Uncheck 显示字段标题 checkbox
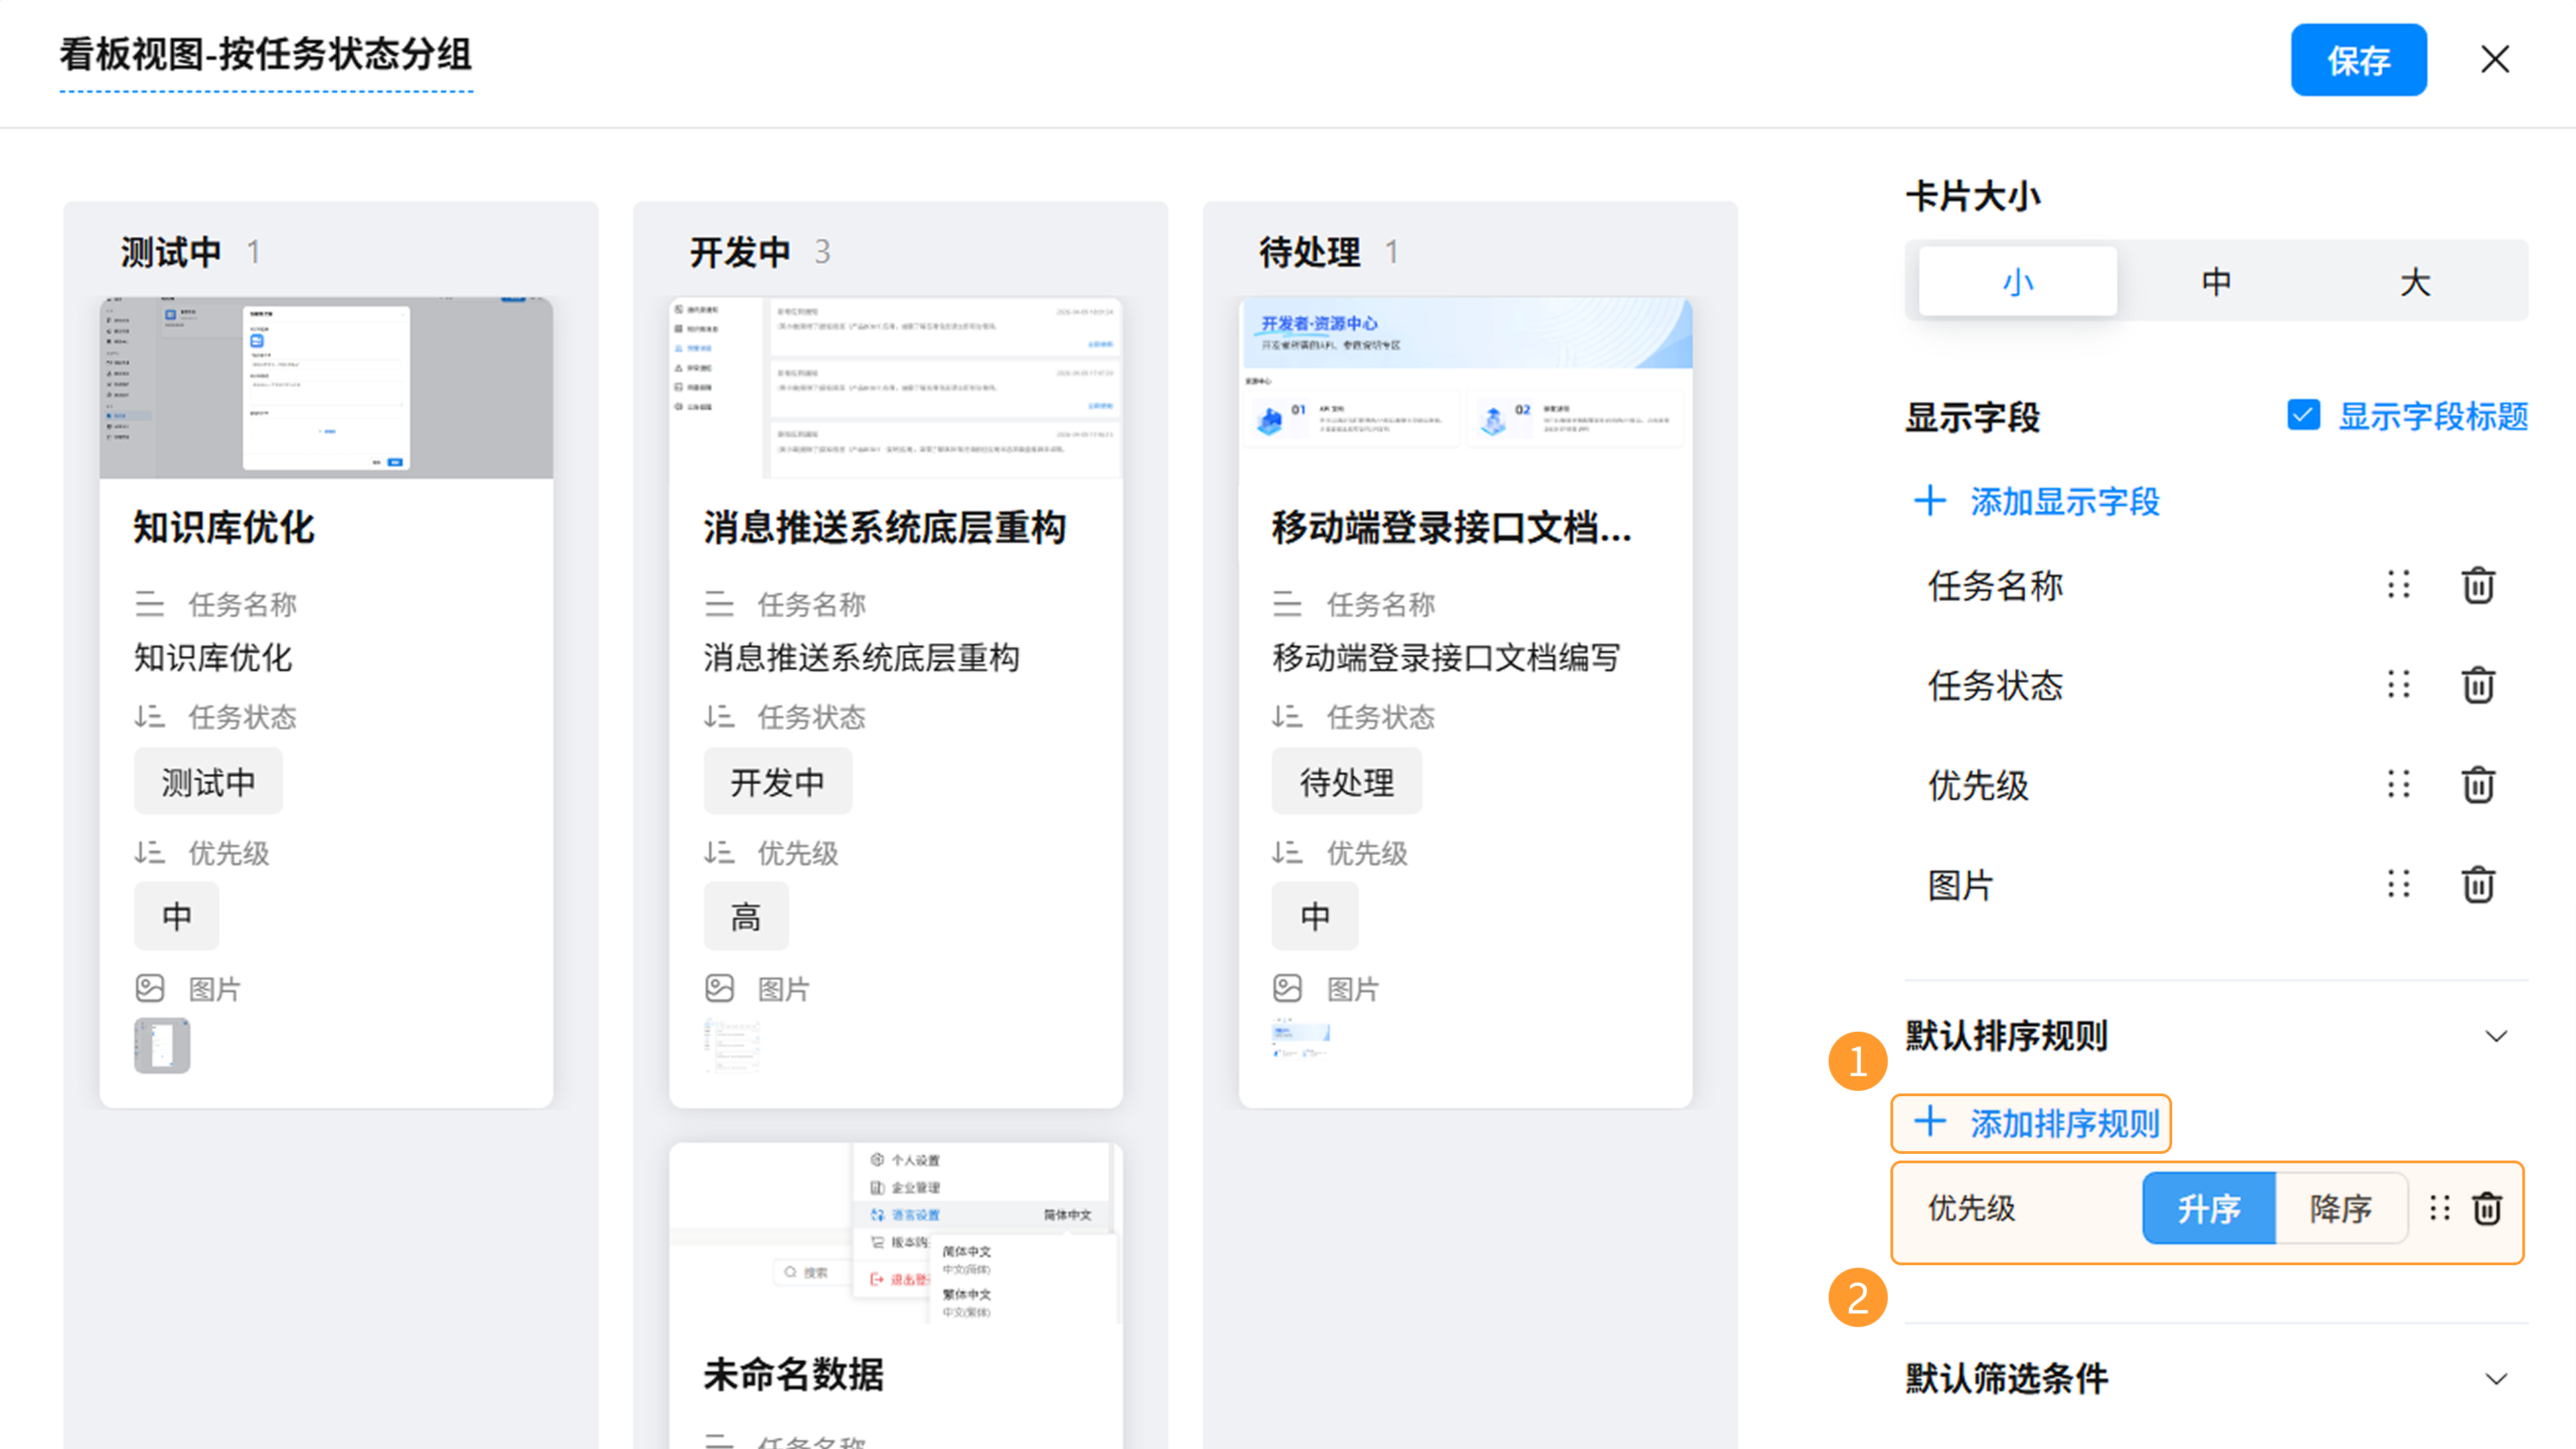This screenshot has width=2576, height=1449. pyautogui.click(x=2303, y=415)
